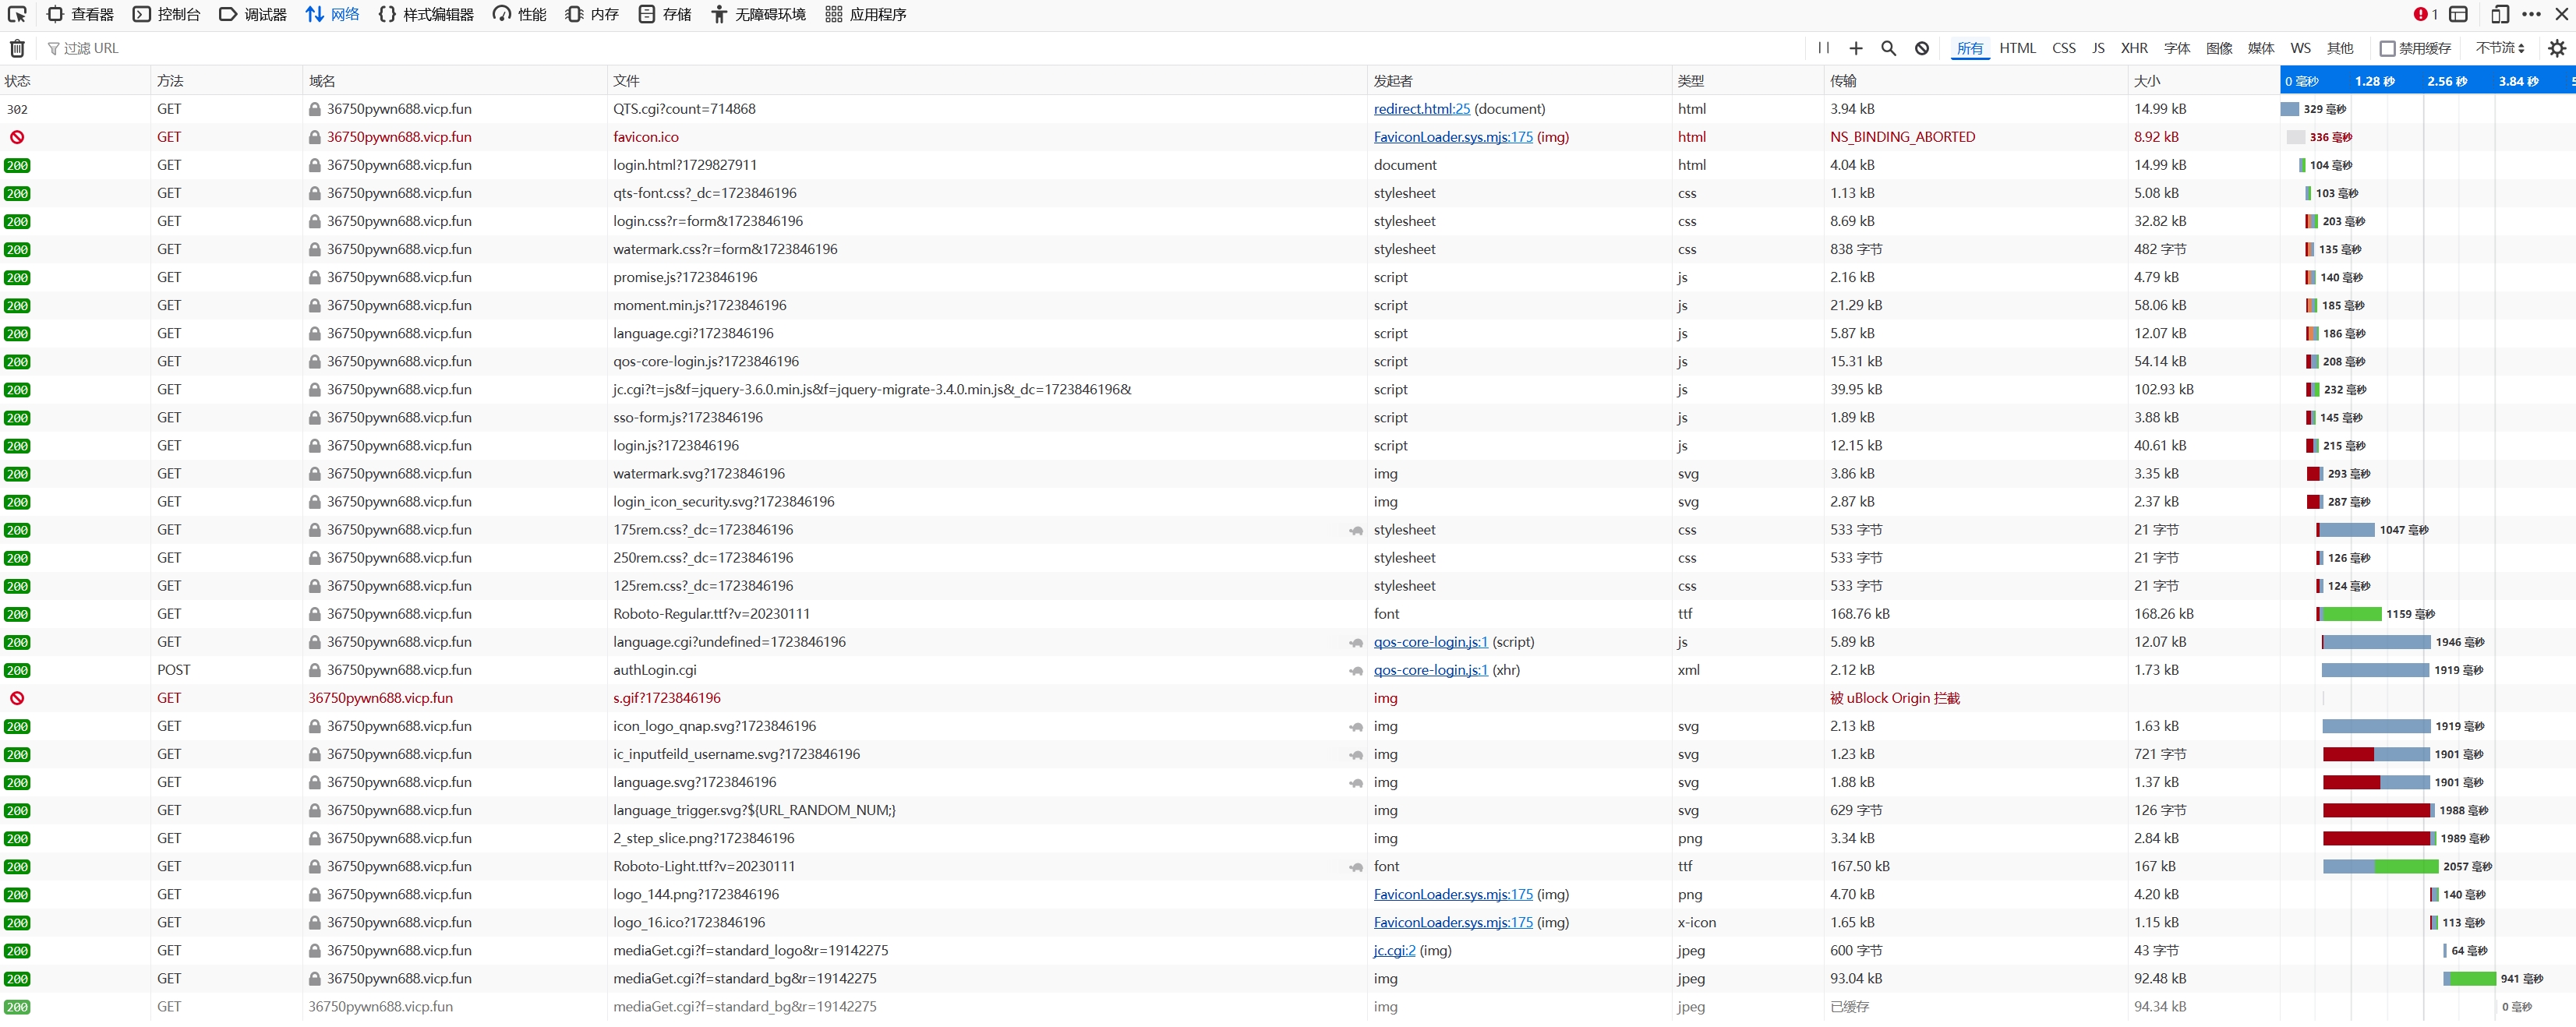Open the 不节流 throttling dropdown
The width and height of the screenshot is (2576, 1027).
tap(2499, 48)
